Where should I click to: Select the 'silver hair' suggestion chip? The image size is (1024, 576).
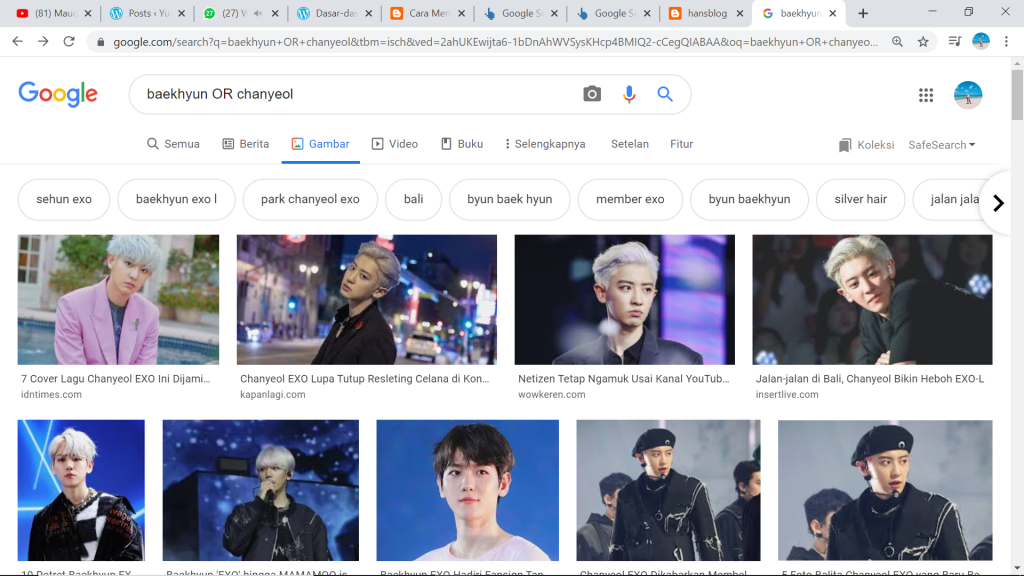(x=860, y=199)
